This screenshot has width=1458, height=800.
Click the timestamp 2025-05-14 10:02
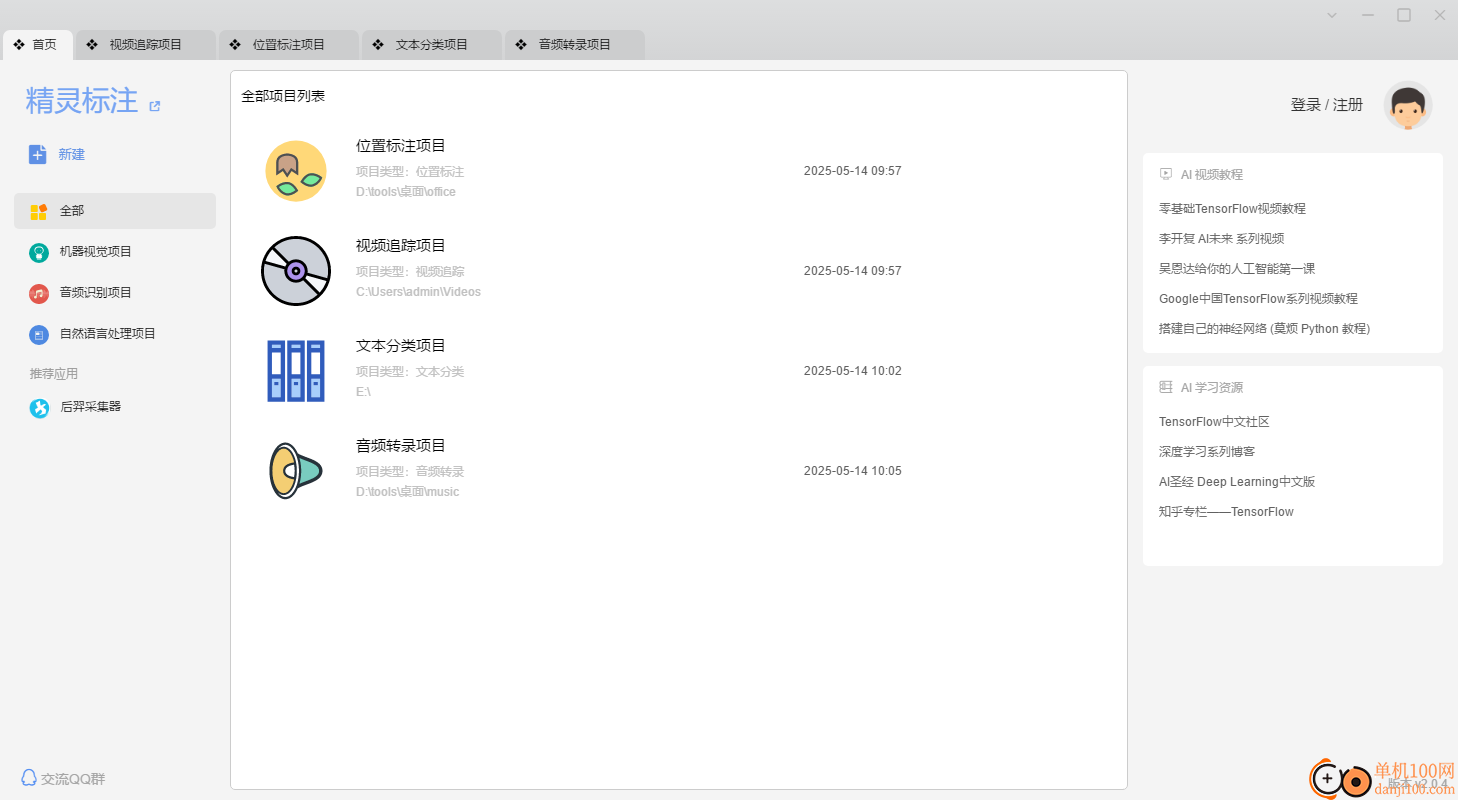coord(852,371)
